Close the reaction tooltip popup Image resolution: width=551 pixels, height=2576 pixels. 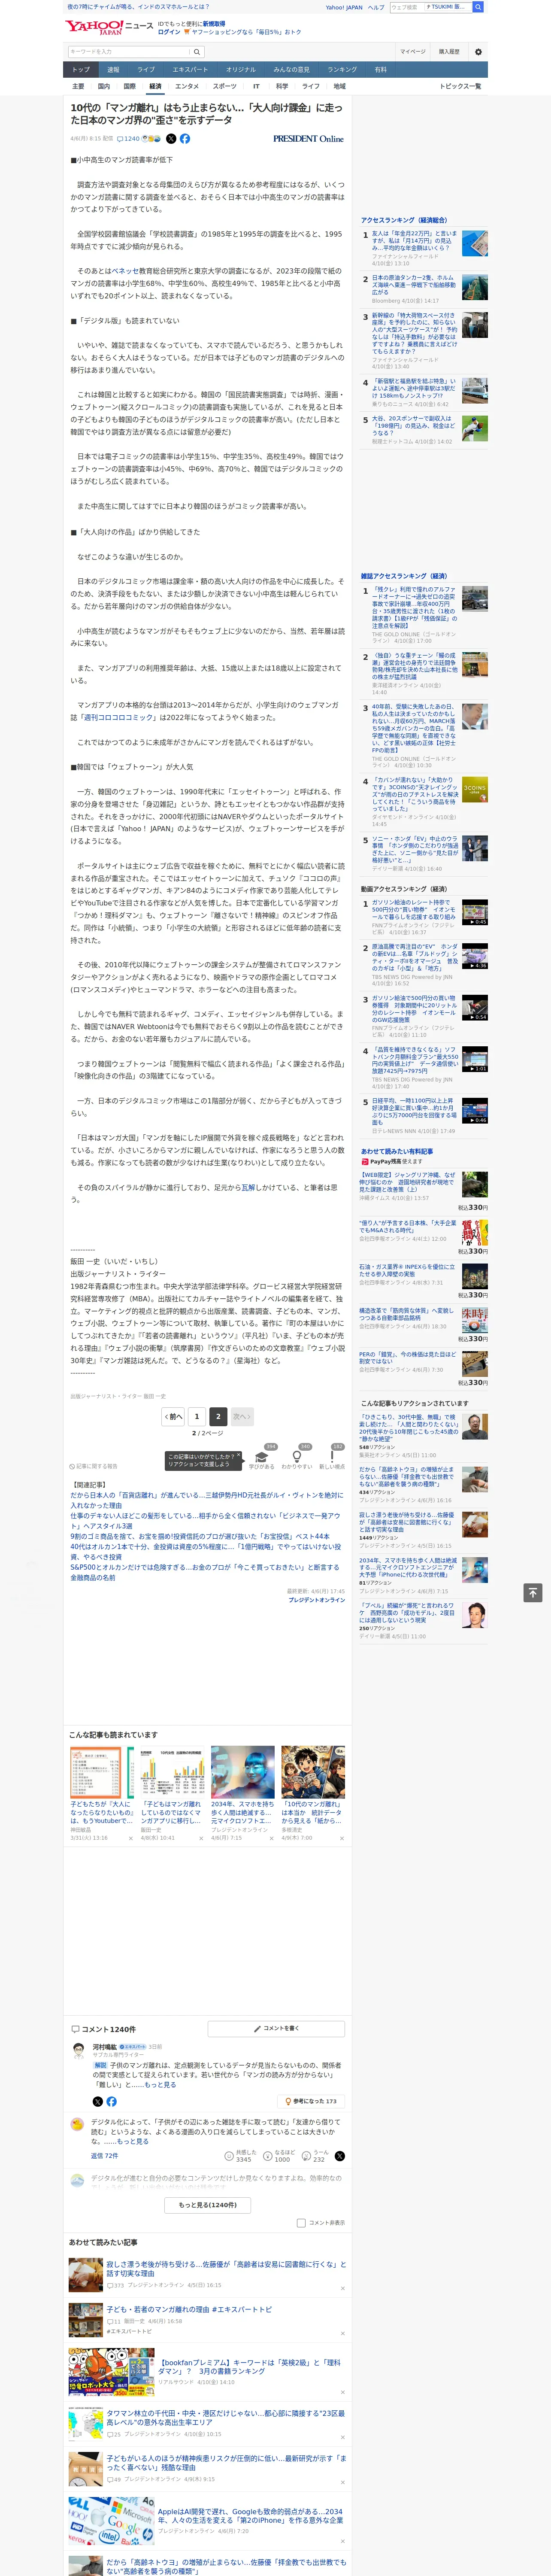[239, 1455]
